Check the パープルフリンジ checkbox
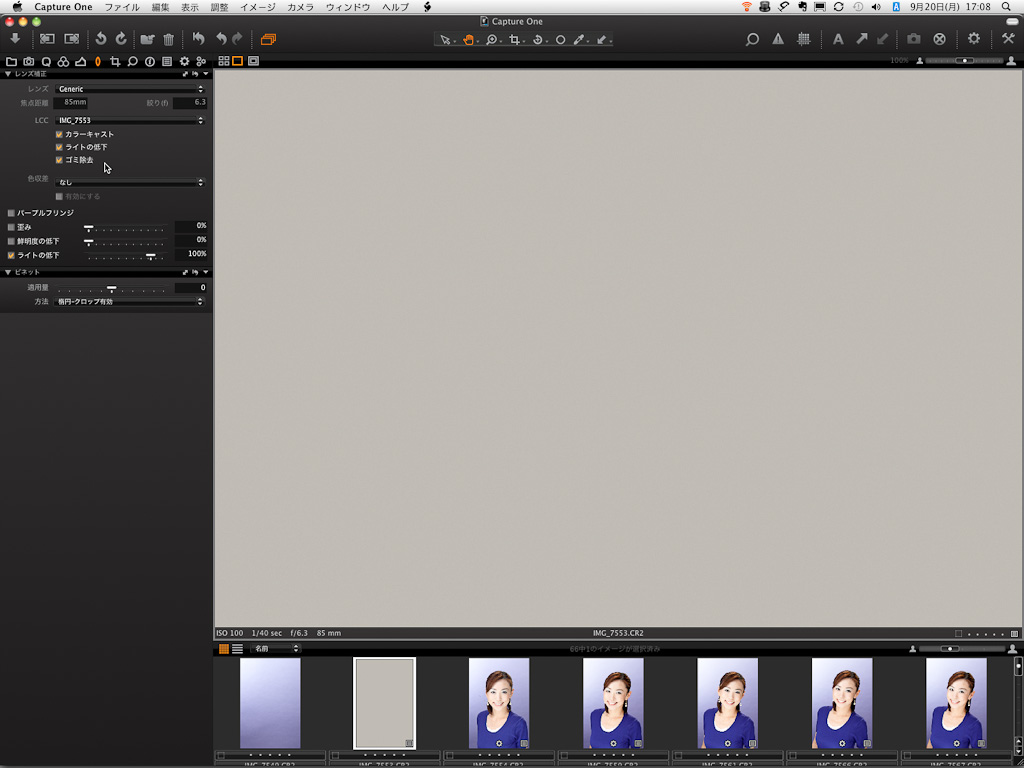The image size is (1024, 768). pyautogui.click(x=11, y=213)
